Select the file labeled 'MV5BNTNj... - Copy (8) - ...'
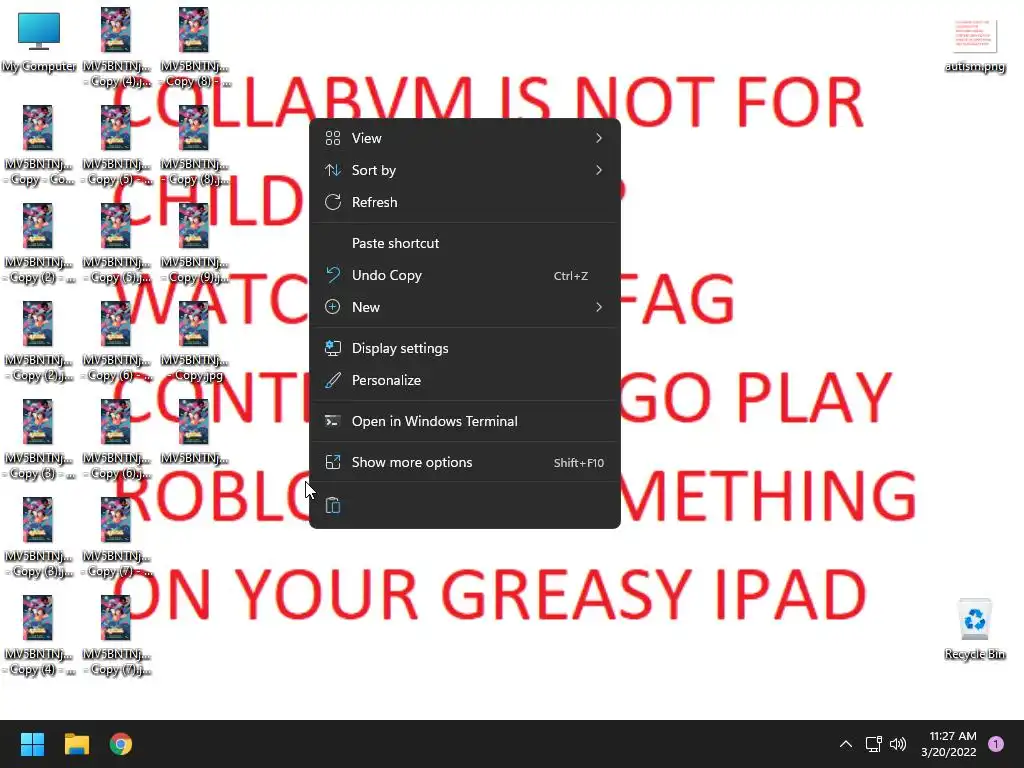Image resolution: width=1024 pixels, height=768 pixels. 194,48
